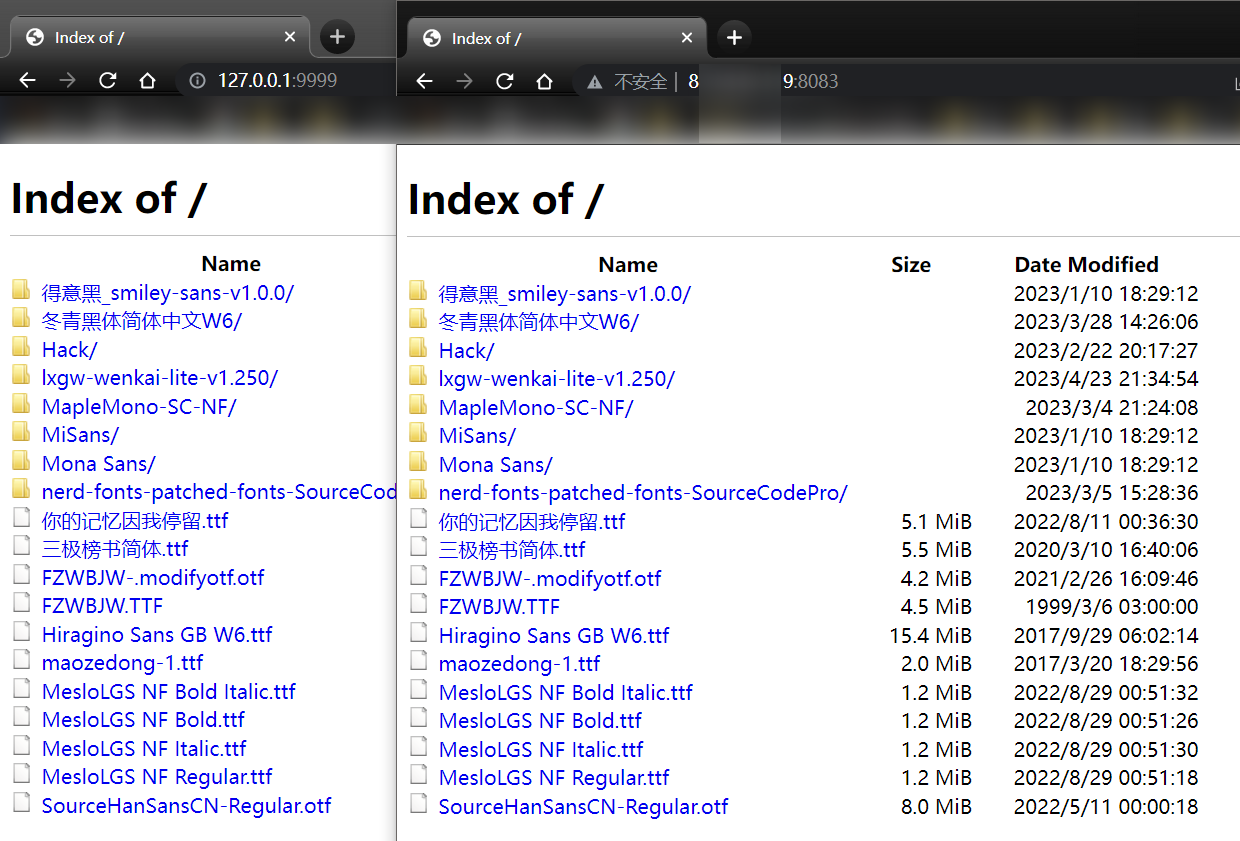This screenshot has height=841, width=1240.
Task: Open MesloLGS NF Bold.ttf in the left listing
Action: tap(143, 720)
